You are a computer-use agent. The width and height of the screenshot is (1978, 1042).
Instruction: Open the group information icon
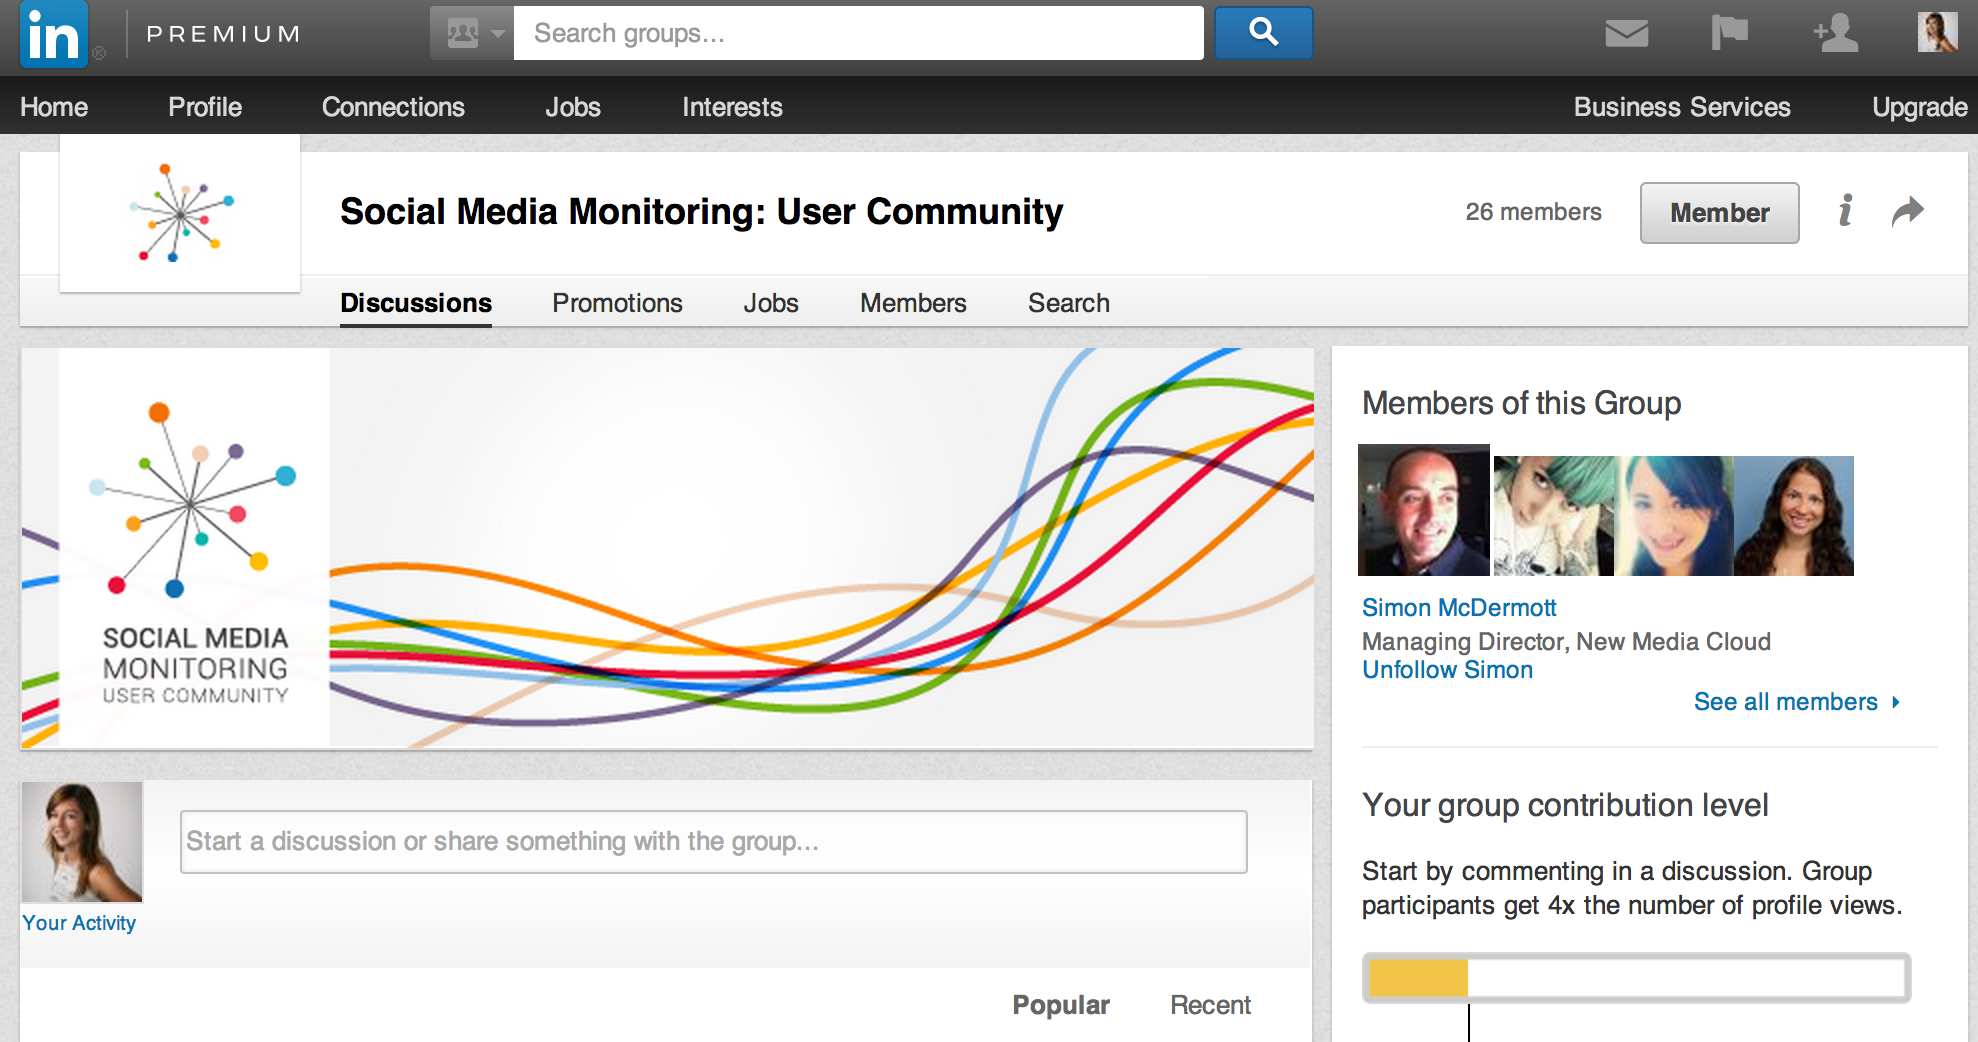coord(1845,211)
